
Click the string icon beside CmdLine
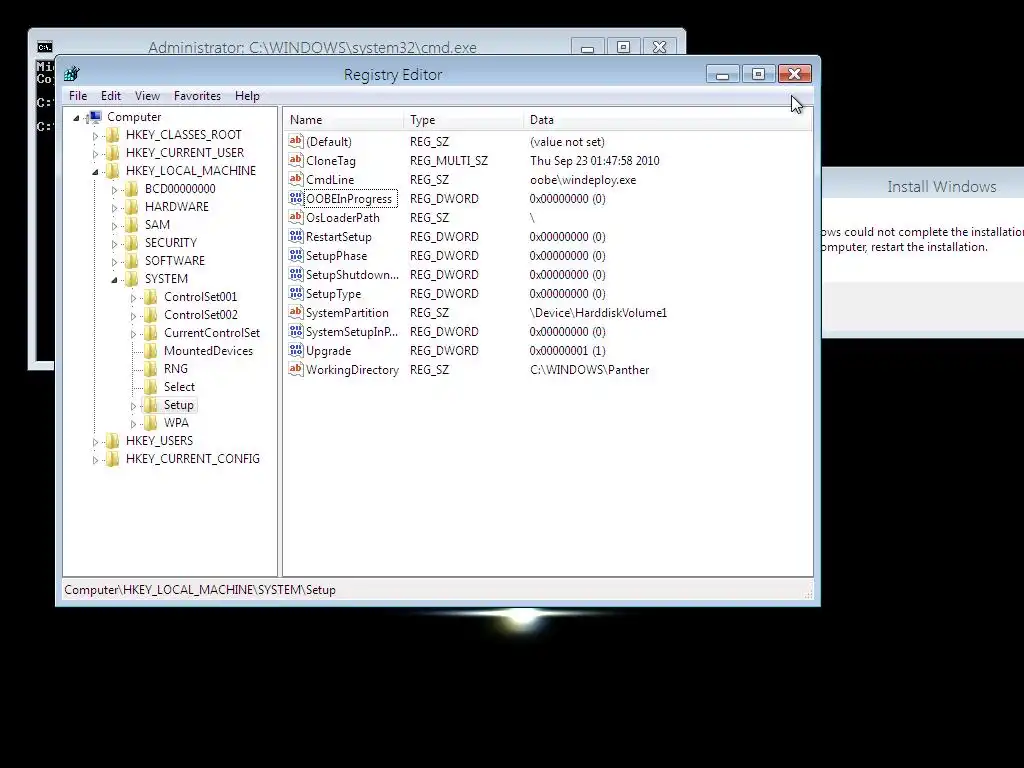click(296, 179)
